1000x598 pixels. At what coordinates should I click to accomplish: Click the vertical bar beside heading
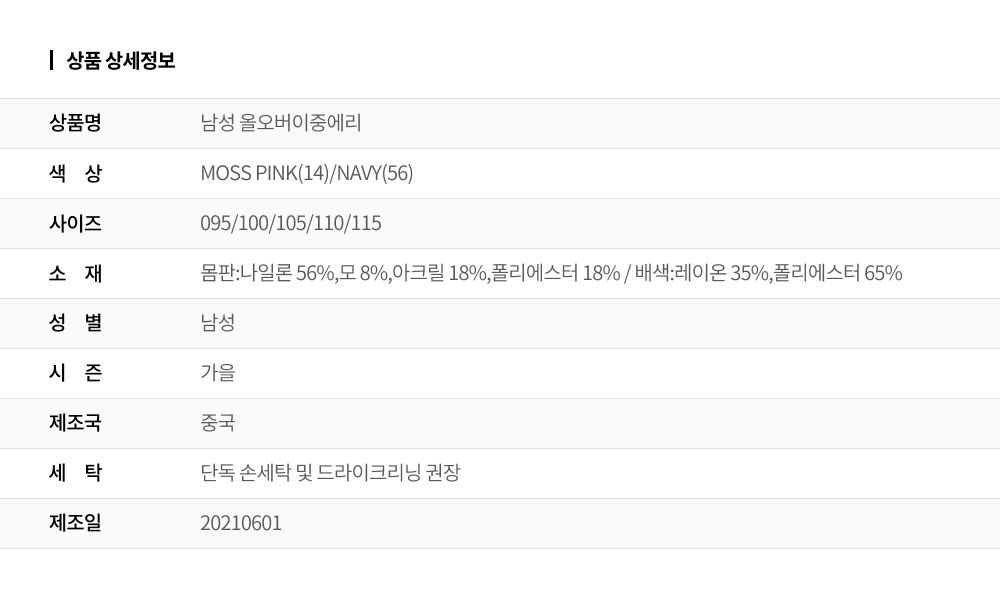click(51, 61)
